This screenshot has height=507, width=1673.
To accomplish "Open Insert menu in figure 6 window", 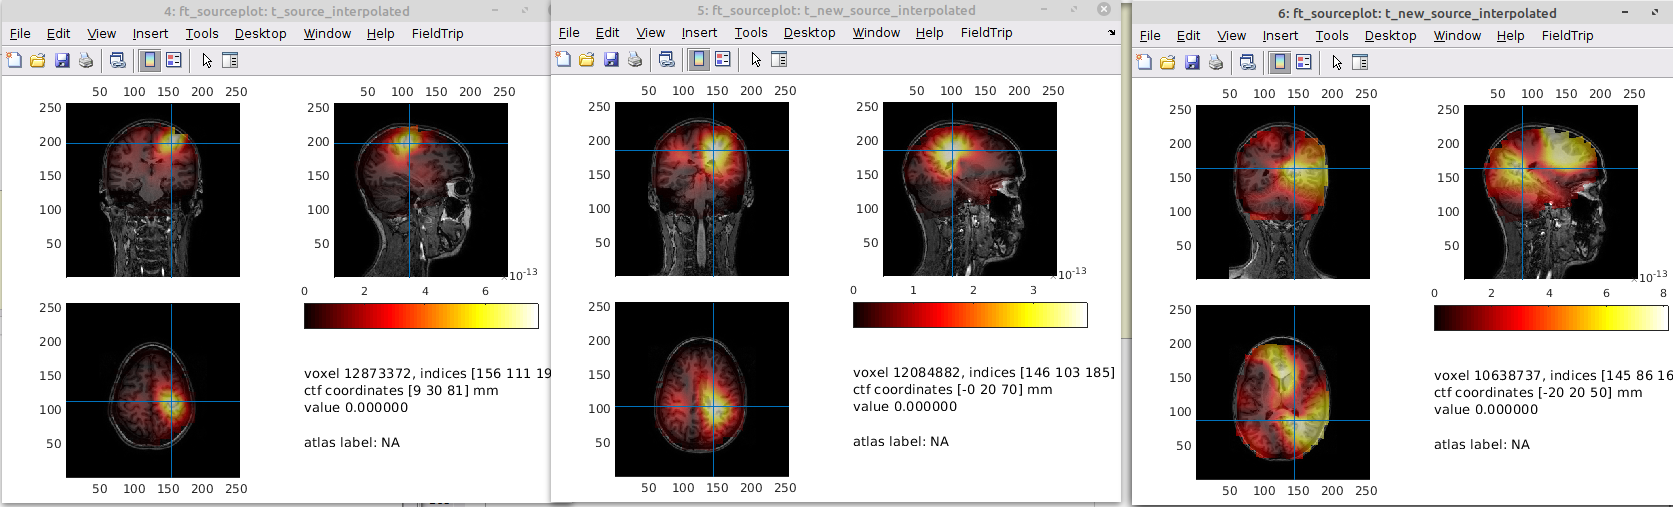I will point(1280,35).
